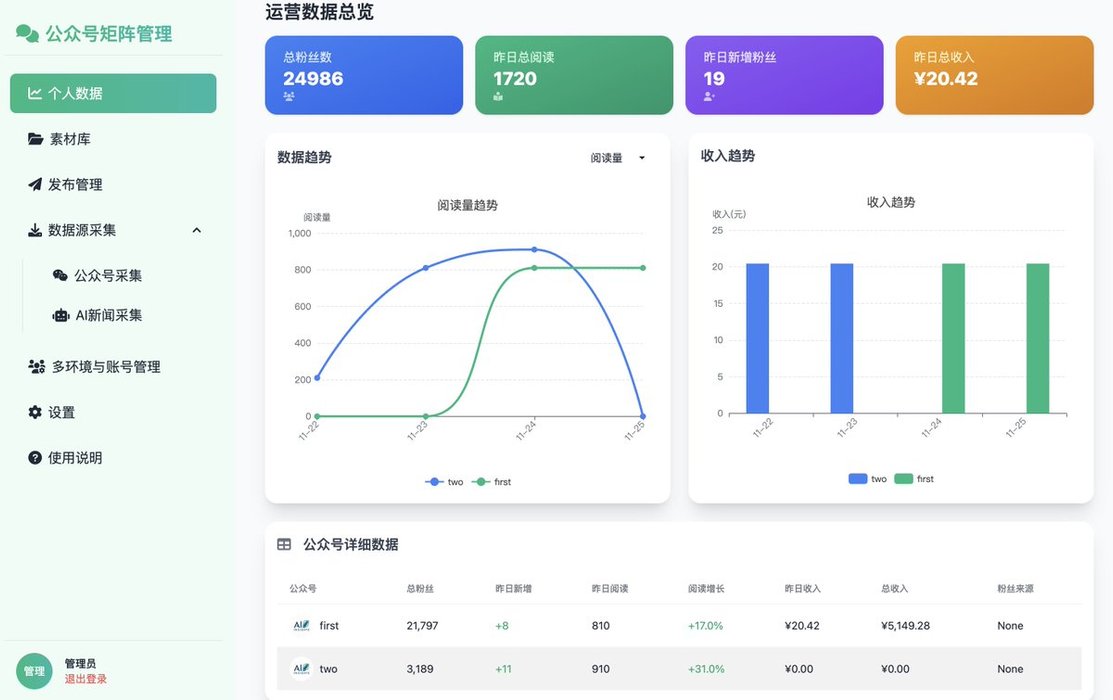Click the WeChat logo icon in sidebar header
The height and width of the screenshot is (700, 1113).
27,33
